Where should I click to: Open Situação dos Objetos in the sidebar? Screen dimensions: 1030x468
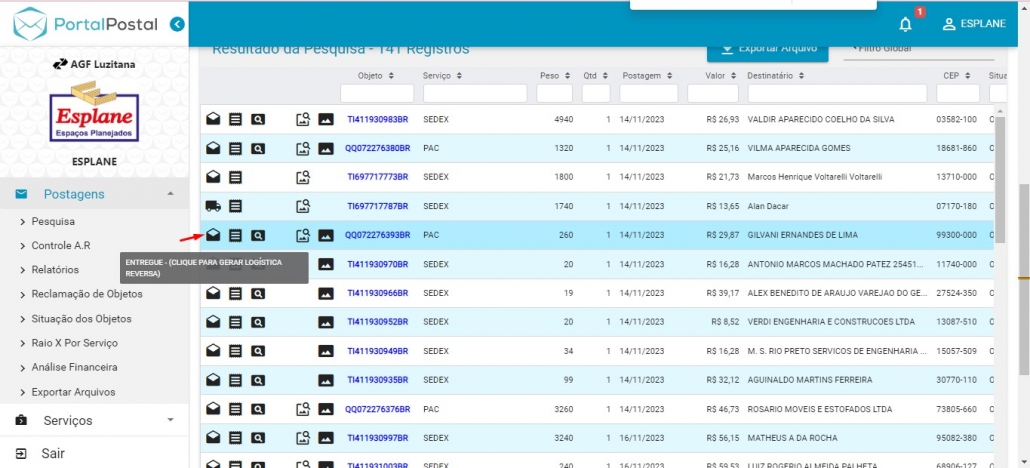[73, 318]
